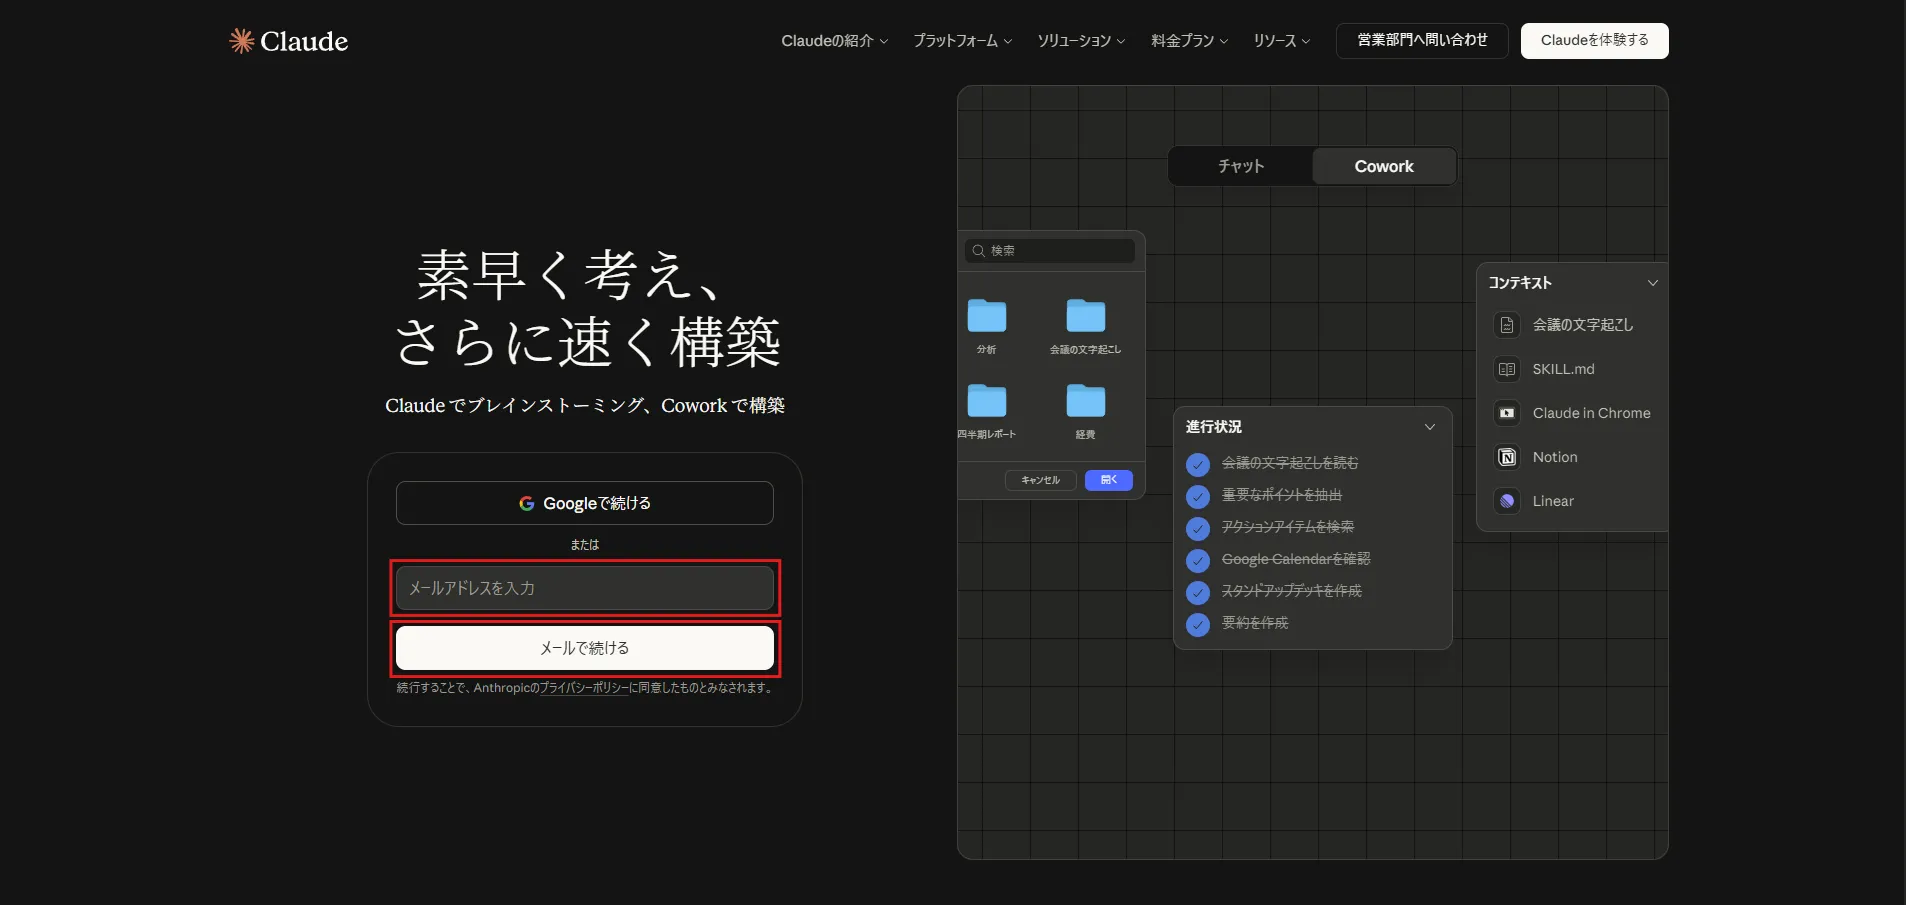Click the Claude in Chrome icon
The height and width of the screenshot is (905, 1906).
click(x=1507, y=413)
